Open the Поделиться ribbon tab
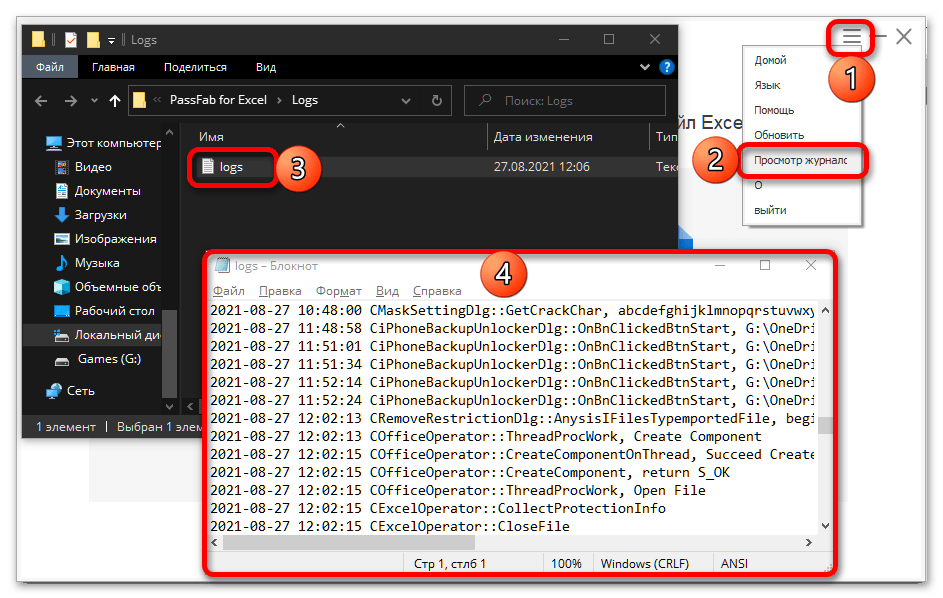 [195, 67]
